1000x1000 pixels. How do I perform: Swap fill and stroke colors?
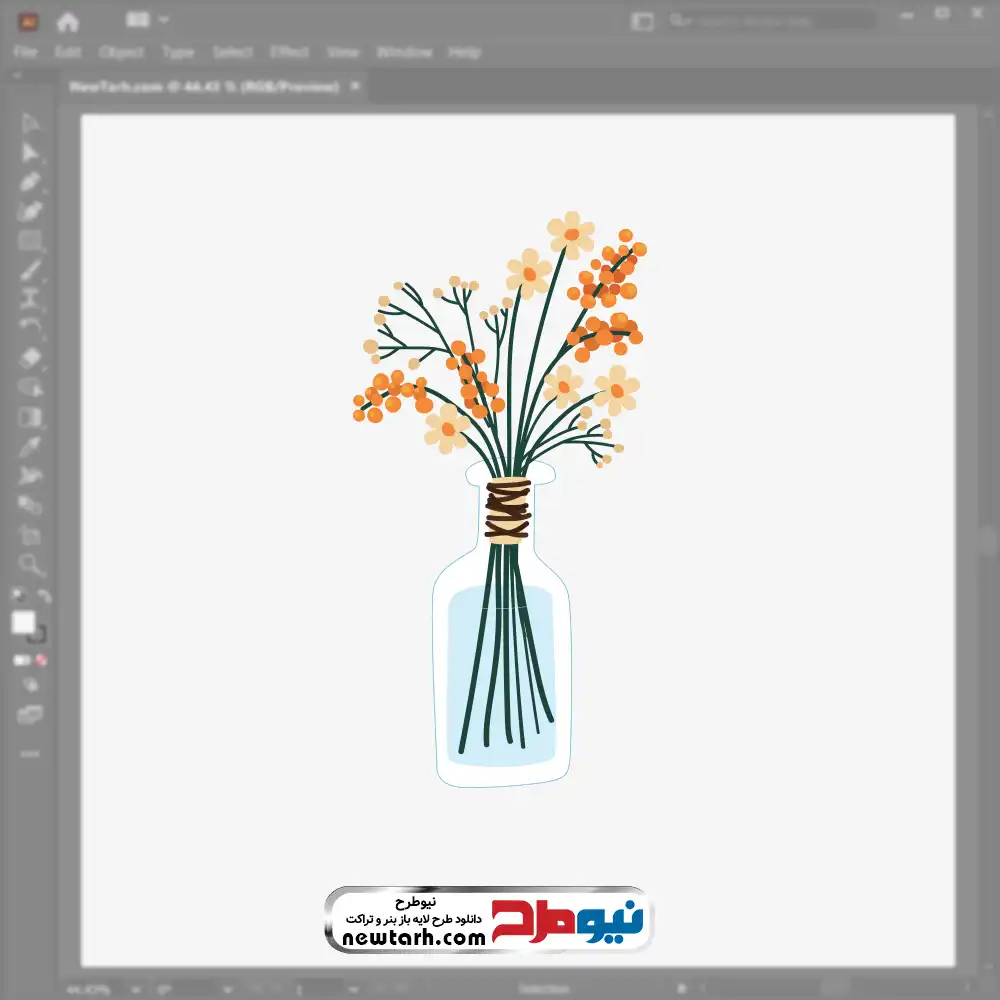43,597
